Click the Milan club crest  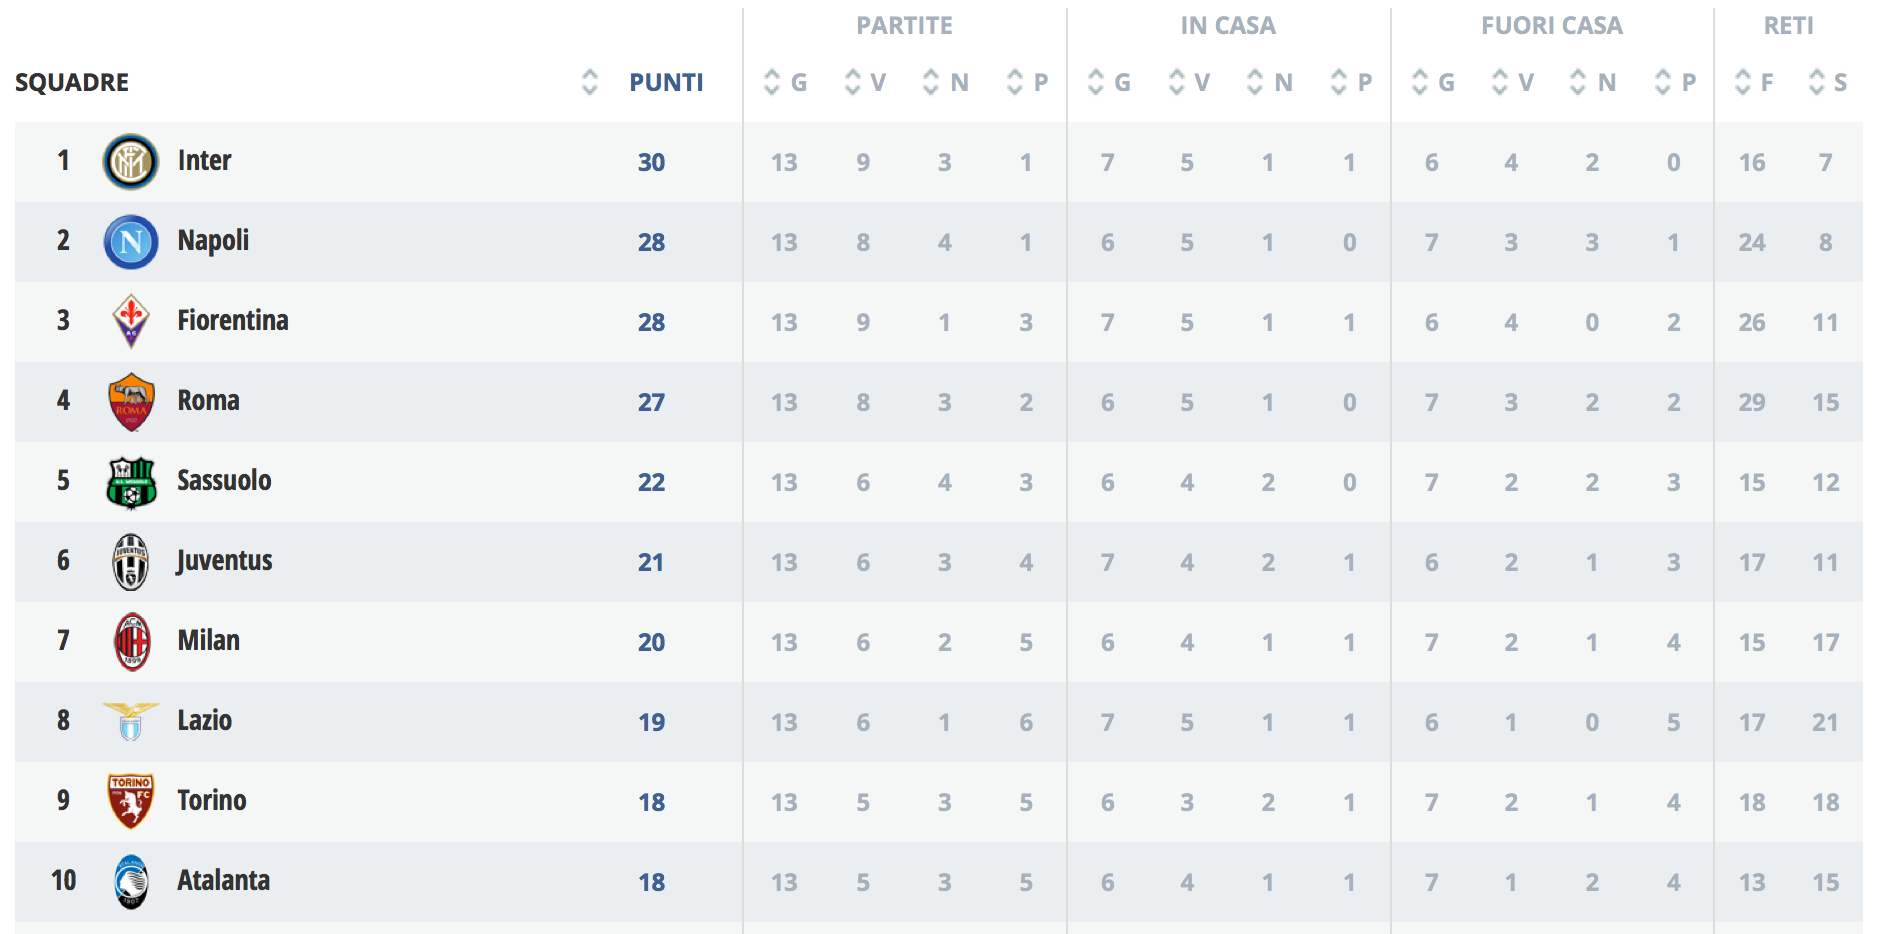[x=131, y=642]
